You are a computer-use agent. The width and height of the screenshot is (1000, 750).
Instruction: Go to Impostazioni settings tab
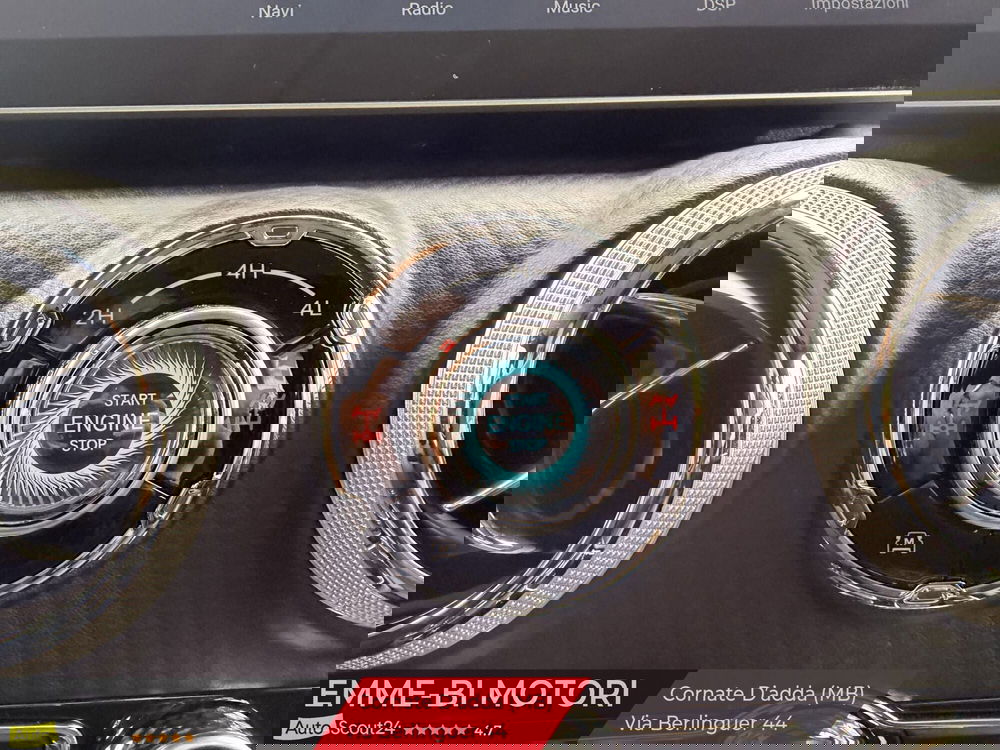pyautogui.click(x=859, y=5)
